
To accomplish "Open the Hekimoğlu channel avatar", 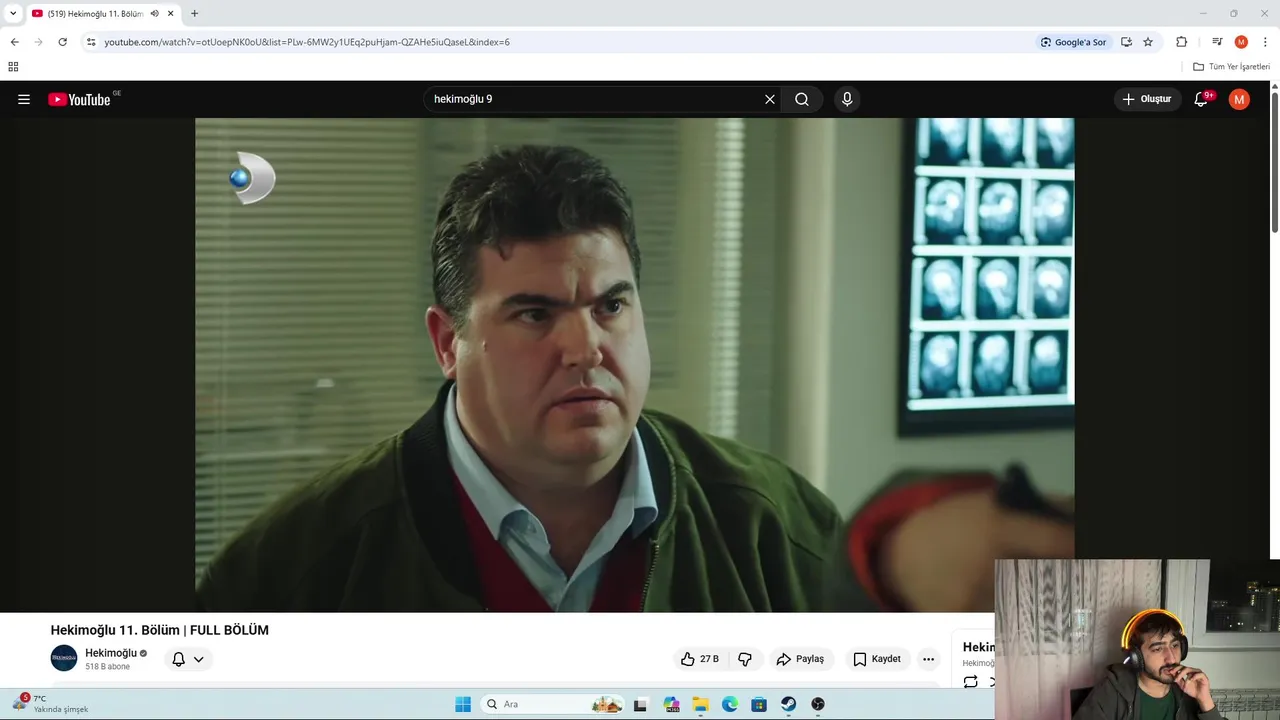I will click(x=64, y=658).
